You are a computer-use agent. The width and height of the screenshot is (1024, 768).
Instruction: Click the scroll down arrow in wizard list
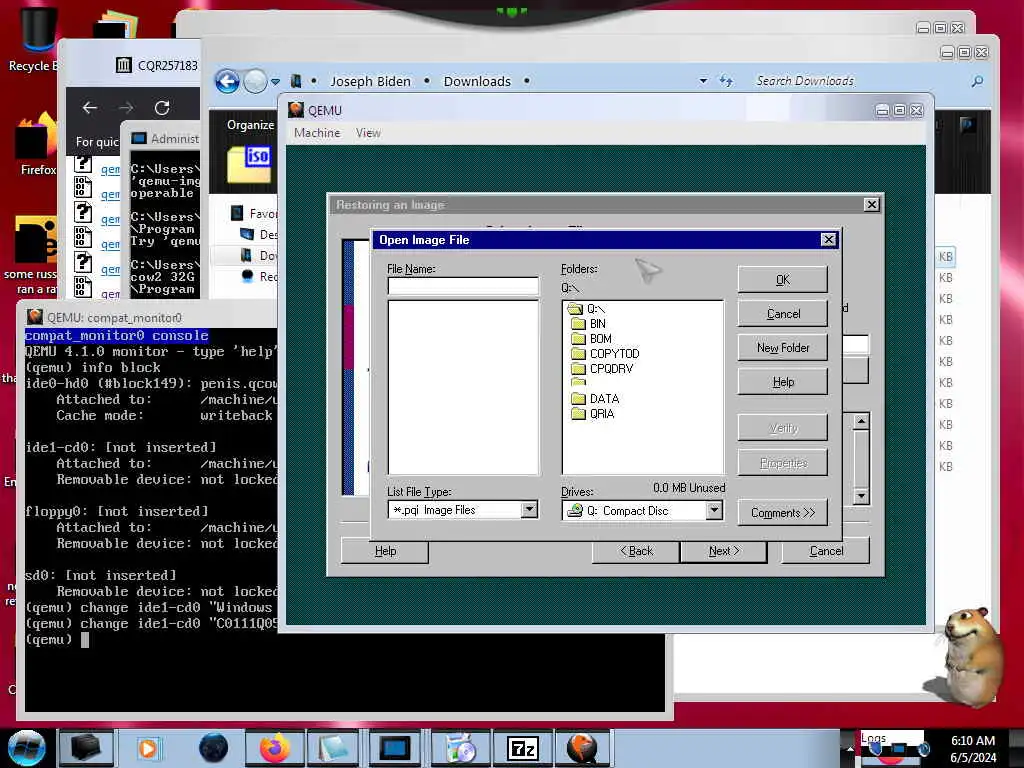[x=861, y=496]
